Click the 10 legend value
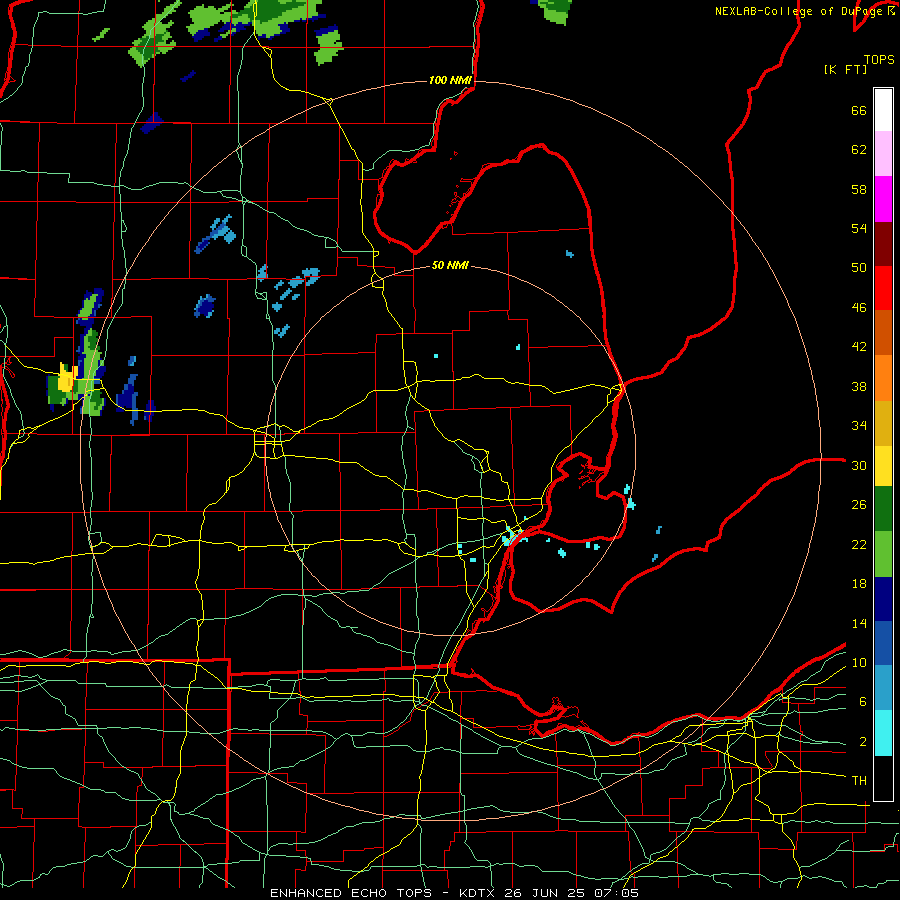This screenshot has width=900, height=900. [x=859, y=662]
